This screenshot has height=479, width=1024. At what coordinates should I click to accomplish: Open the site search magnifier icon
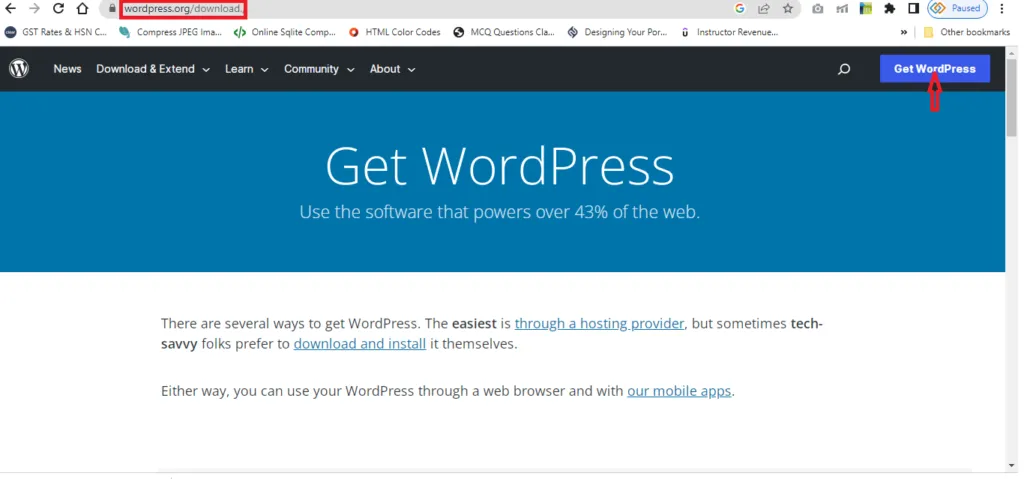coord(844,69)
